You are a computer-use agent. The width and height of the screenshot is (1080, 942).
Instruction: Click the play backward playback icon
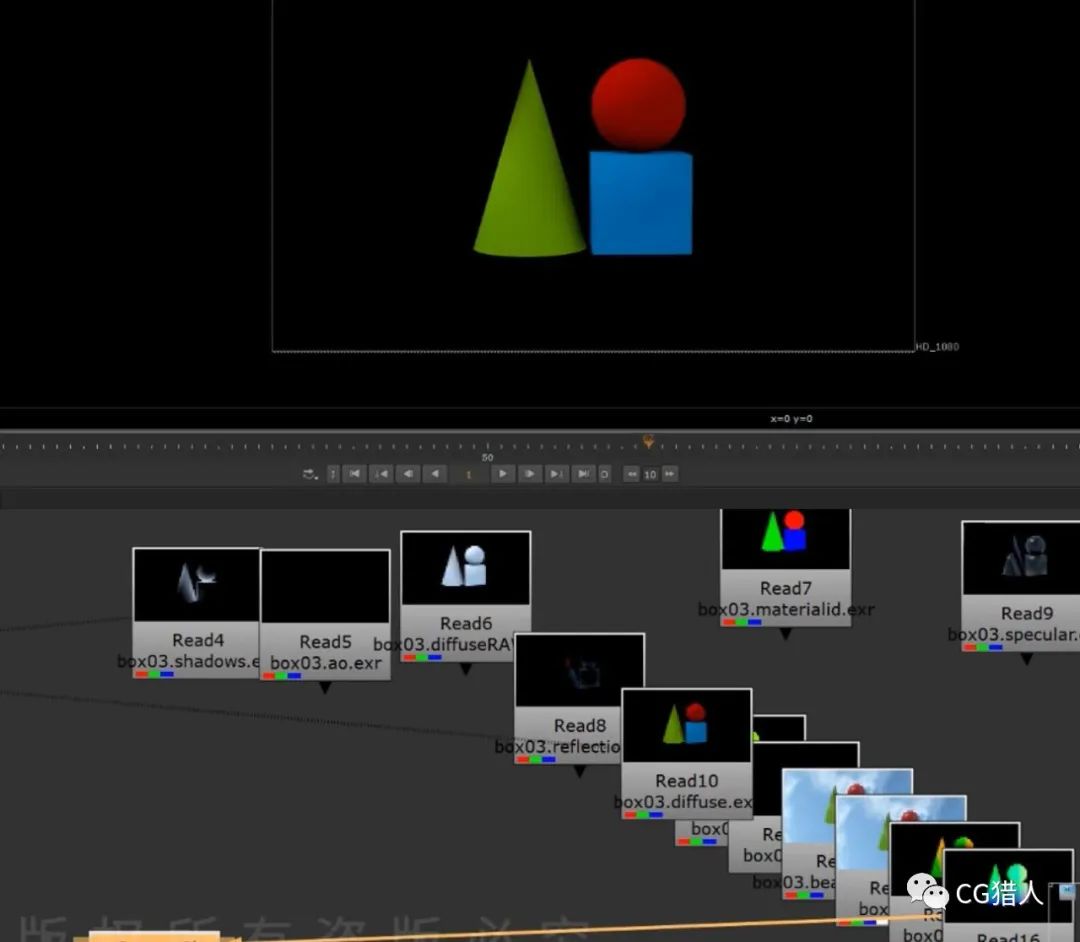437,474
